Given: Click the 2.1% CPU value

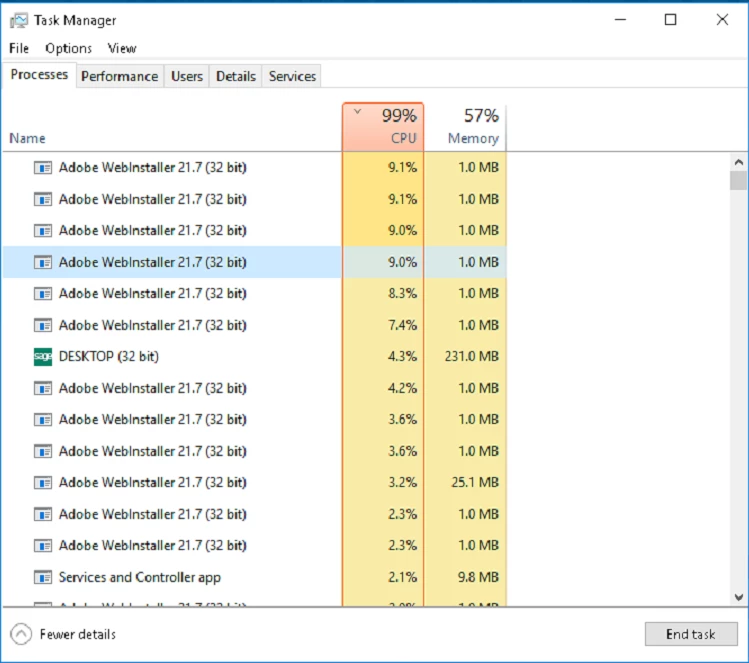Looking at the screenshot, I should tap(402, 577).
